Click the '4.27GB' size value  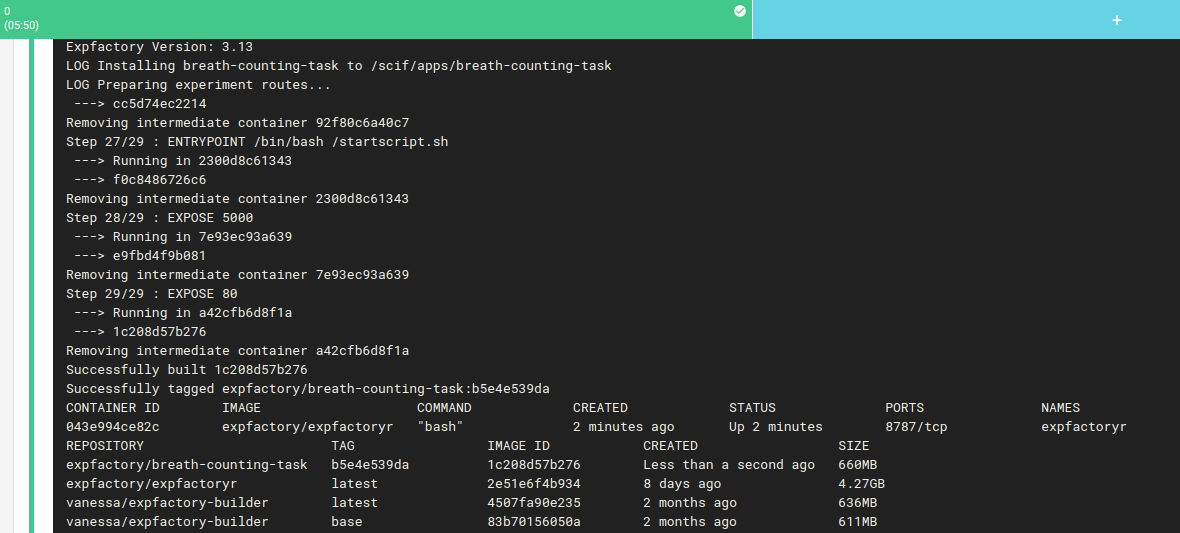[862, 483]
